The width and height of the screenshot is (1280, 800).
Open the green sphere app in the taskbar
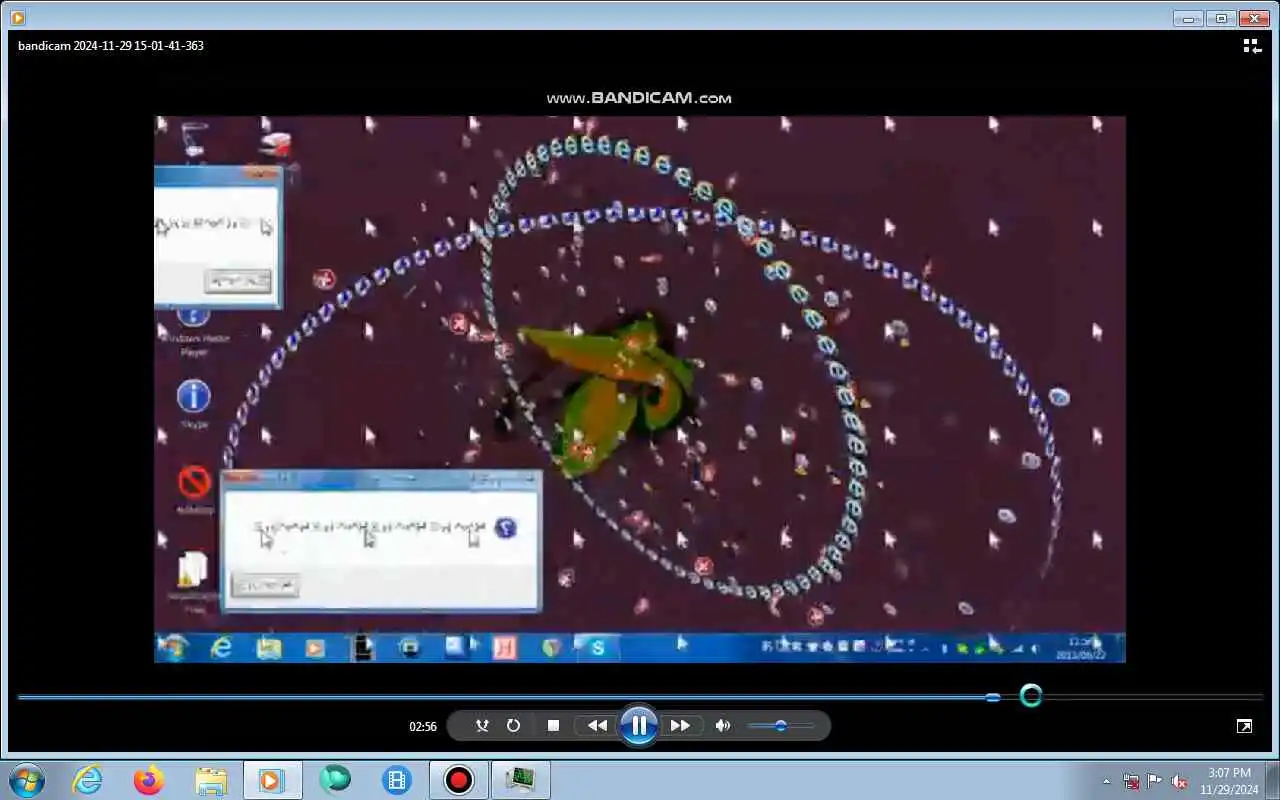335,780
